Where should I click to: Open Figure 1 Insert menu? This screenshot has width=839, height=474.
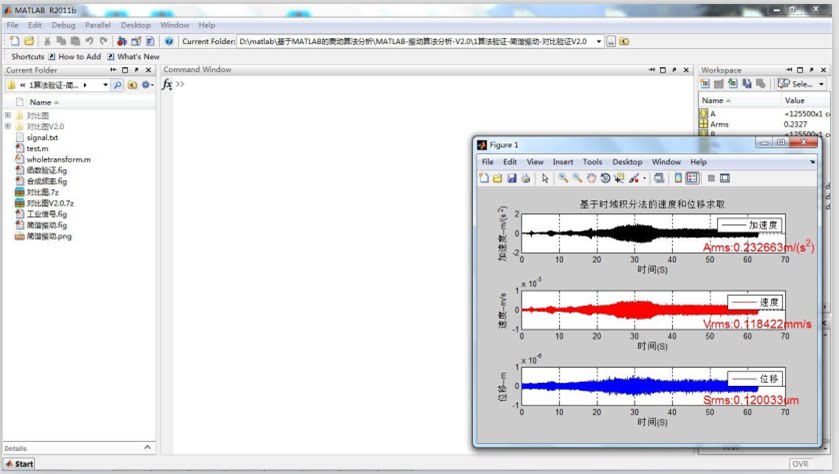[562, 162]
